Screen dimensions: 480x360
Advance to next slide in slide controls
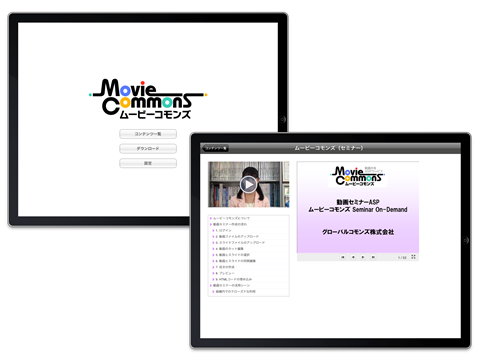[363, 257]
